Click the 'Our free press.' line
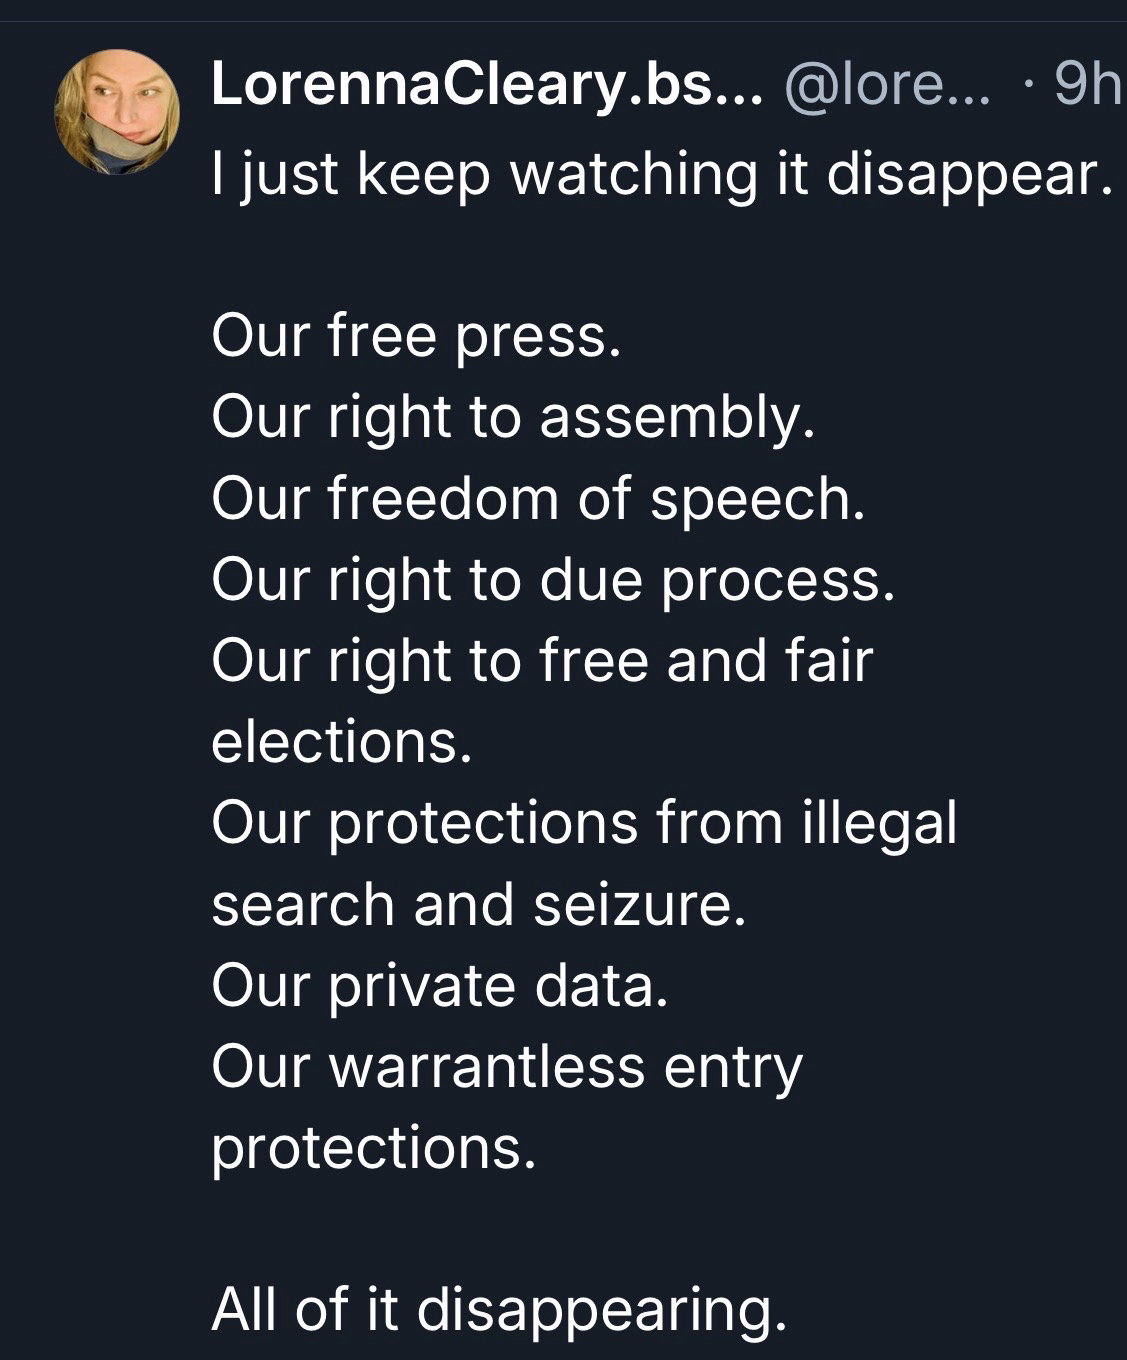The width and height of the screenshot is (1127, 1360). click(x=416, y=336)
